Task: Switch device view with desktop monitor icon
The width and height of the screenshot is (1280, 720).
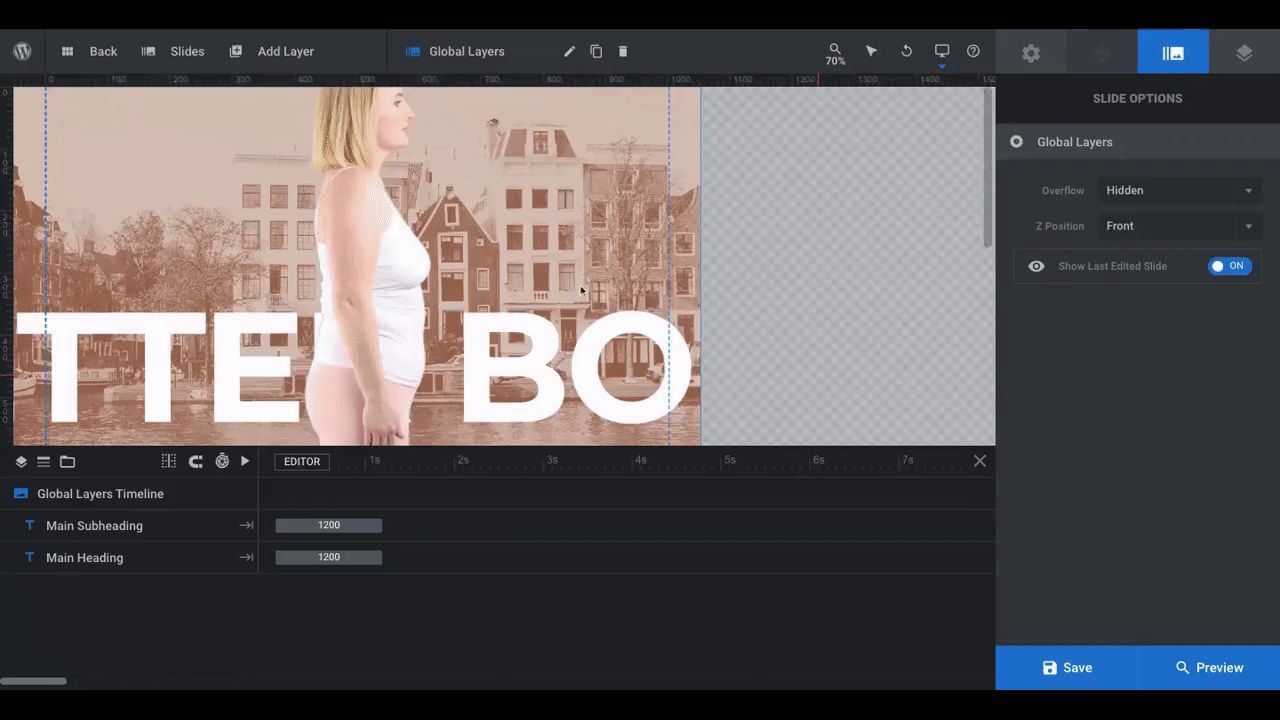Action: [x=941, y=51]
